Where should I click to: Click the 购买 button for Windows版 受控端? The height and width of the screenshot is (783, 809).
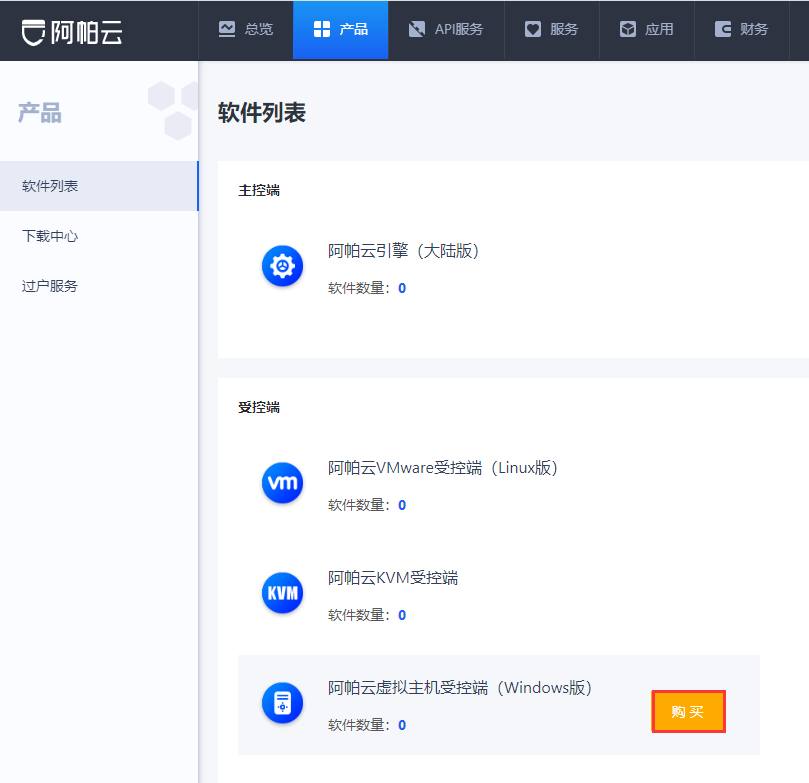pyautogui.click(x=688, y=711)
